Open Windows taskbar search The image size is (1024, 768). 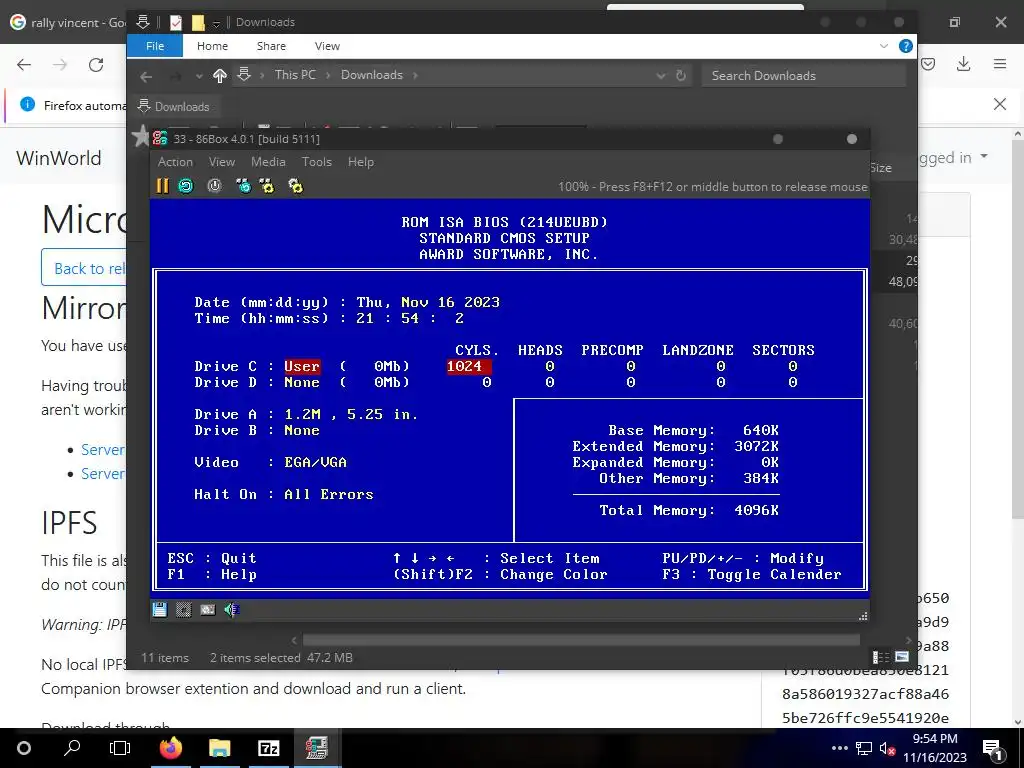72,748
